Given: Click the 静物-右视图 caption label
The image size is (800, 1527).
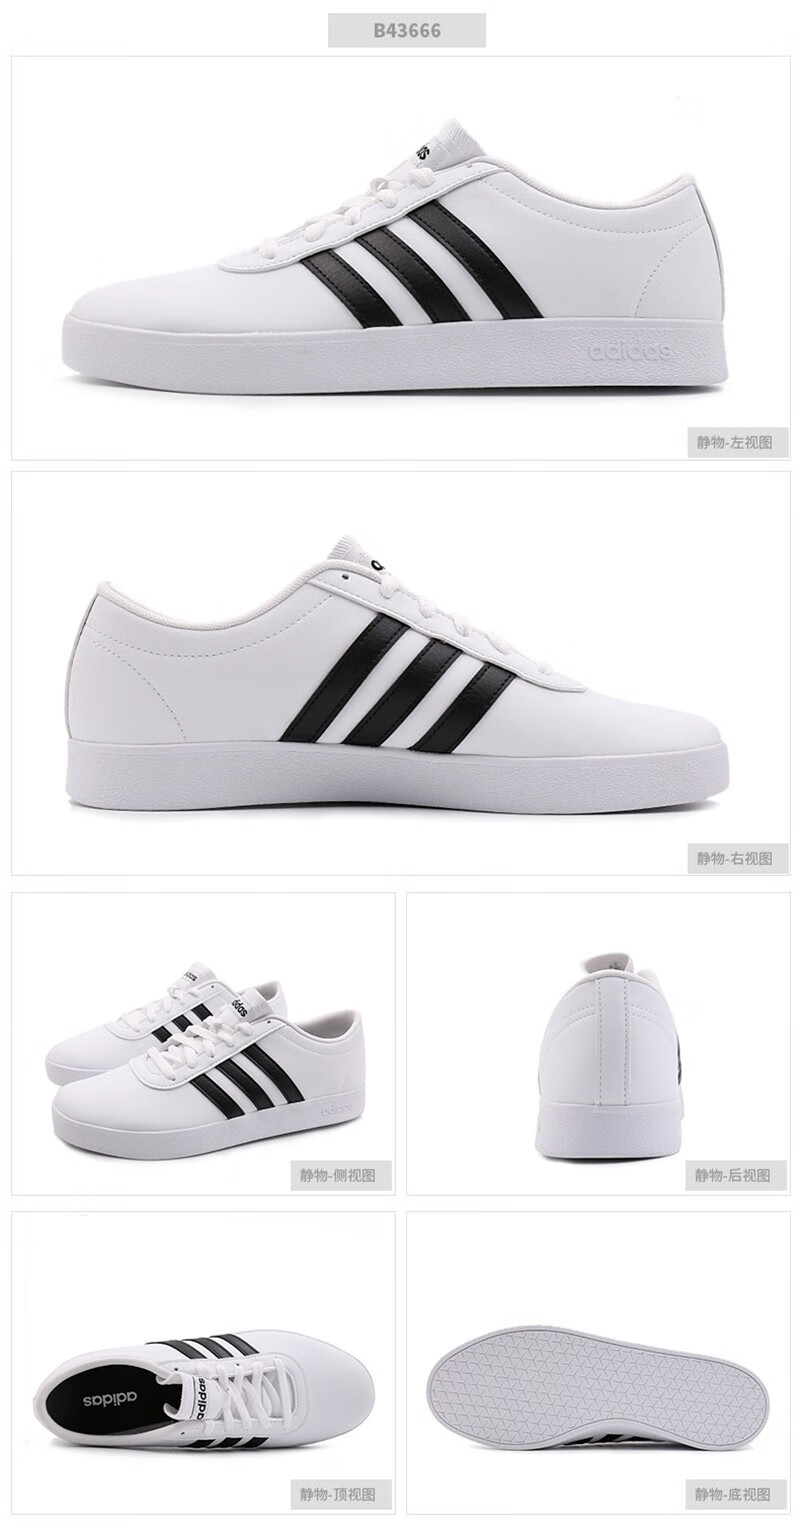Looking at the screenshot, I should (x=737, y=857).
